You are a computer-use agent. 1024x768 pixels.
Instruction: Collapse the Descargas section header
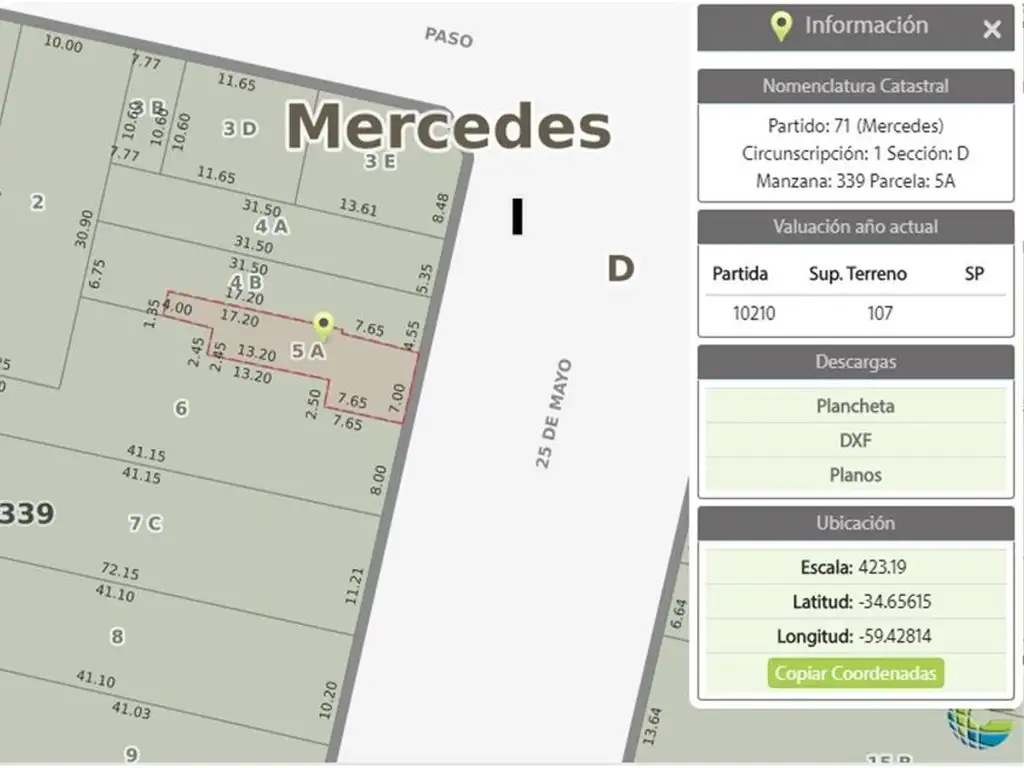[x=855, y=362]
